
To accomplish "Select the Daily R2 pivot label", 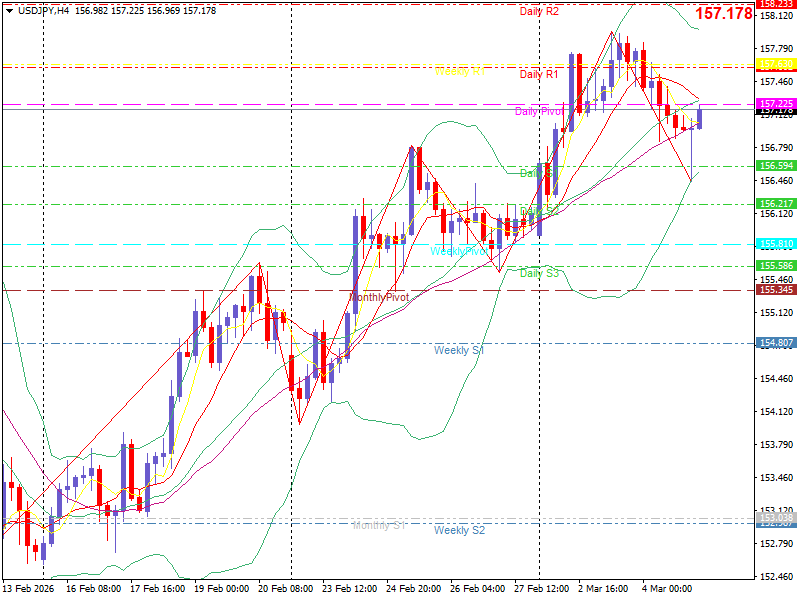I will pyautogui.click(x=539, y=11).
